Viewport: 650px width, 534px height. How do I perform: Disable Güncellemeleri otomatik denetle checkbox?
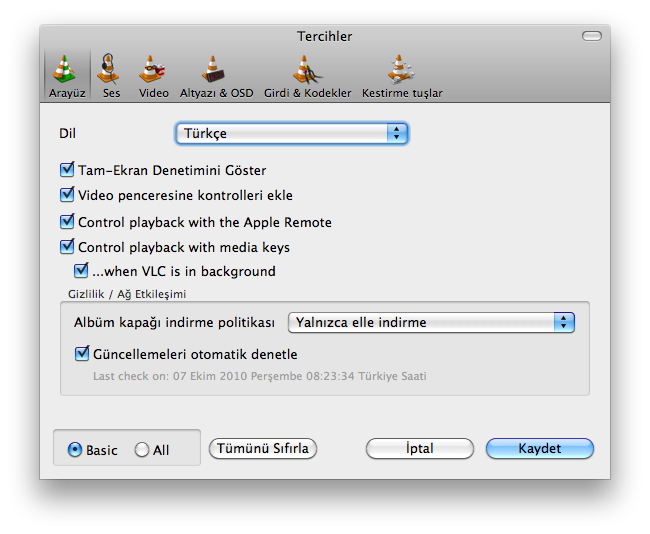[82, 354]
